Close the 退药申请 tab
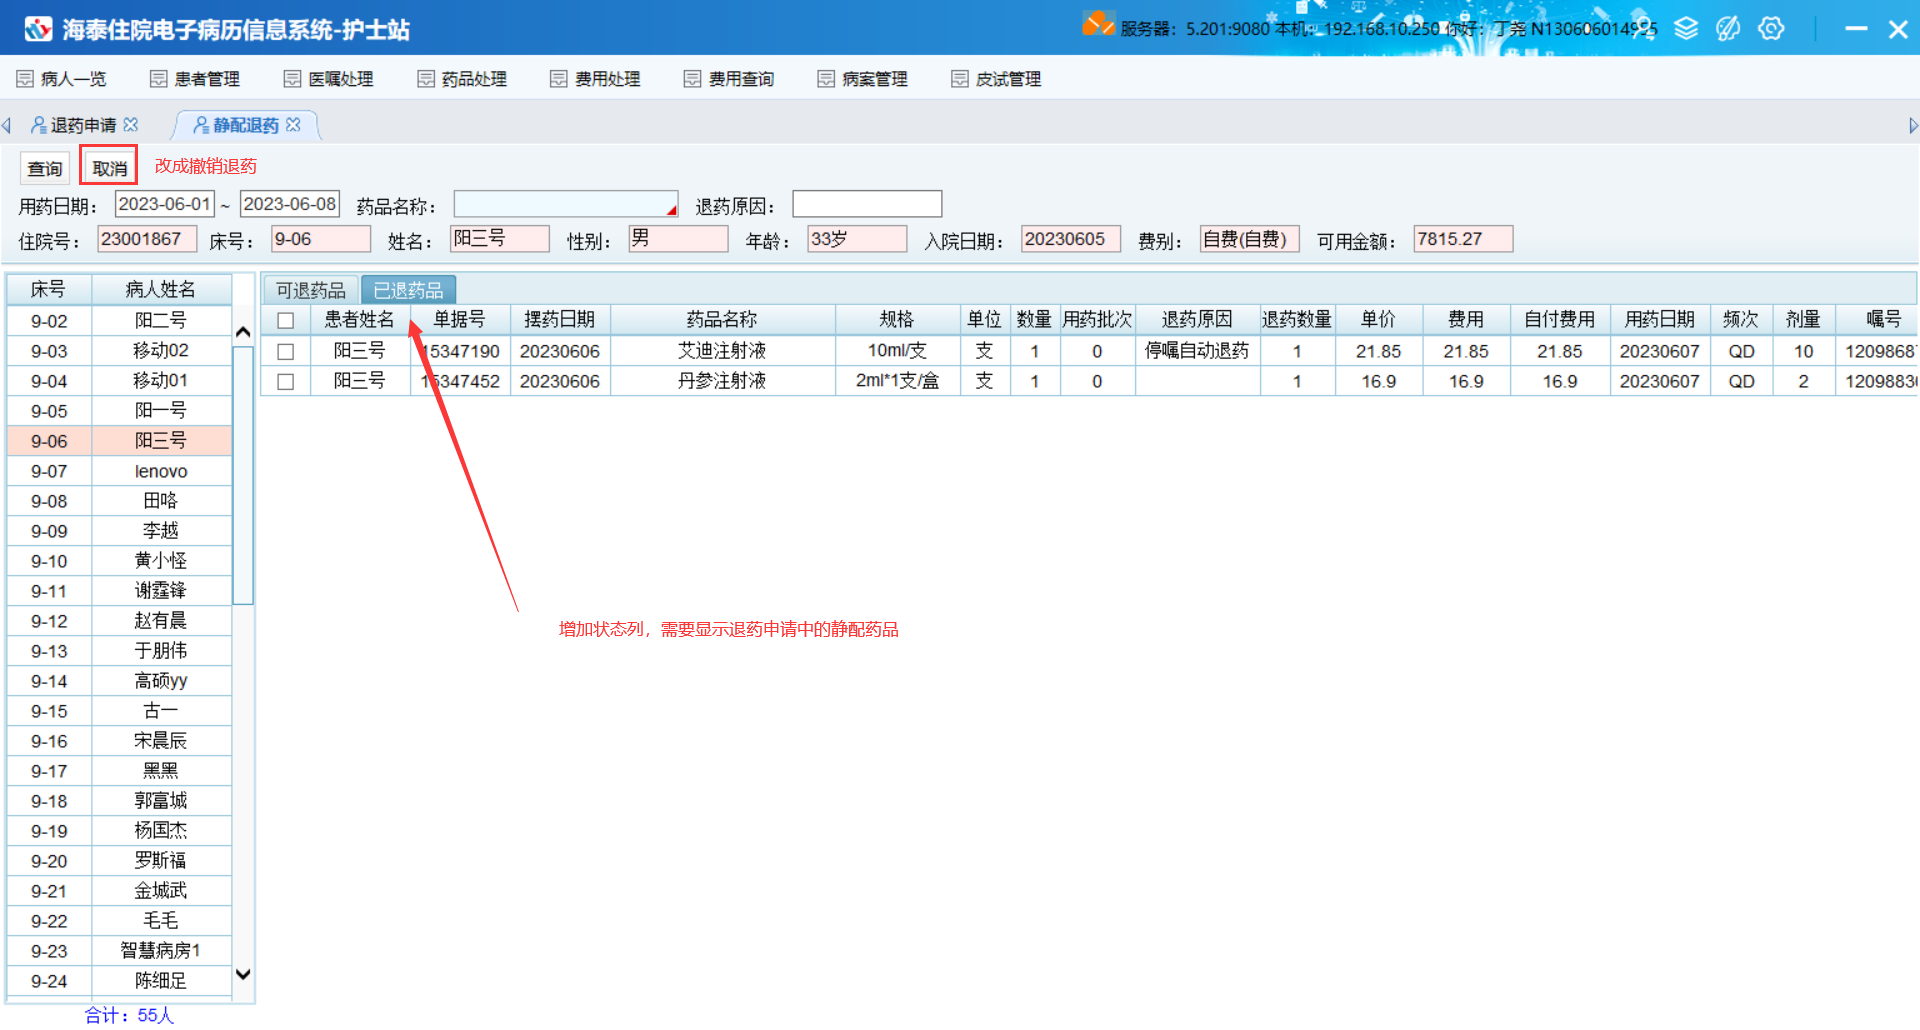This screenshot has height=1030, width=1920. (131, 125)
